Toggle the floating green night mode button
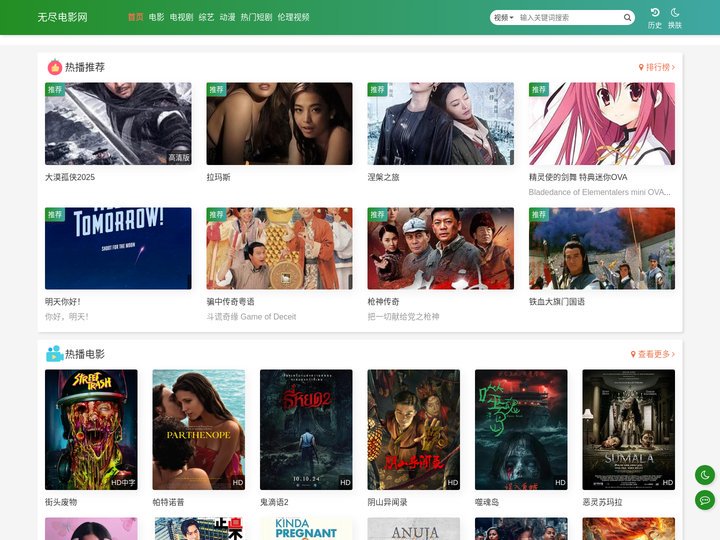The width and height of the screenshot is (720, 540). point(705,475)
